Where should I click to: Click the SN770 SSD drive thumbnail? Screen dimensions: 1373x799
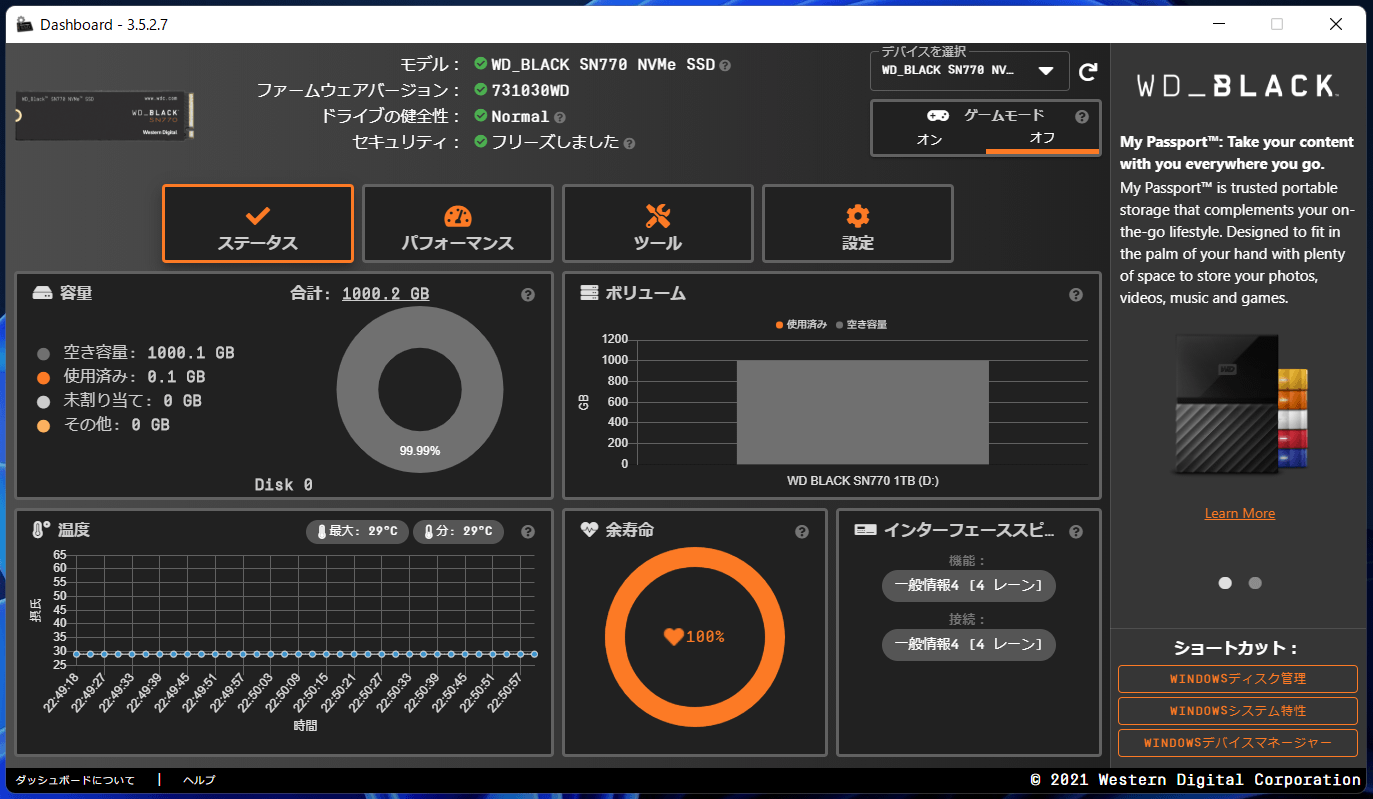pos(104,116)
